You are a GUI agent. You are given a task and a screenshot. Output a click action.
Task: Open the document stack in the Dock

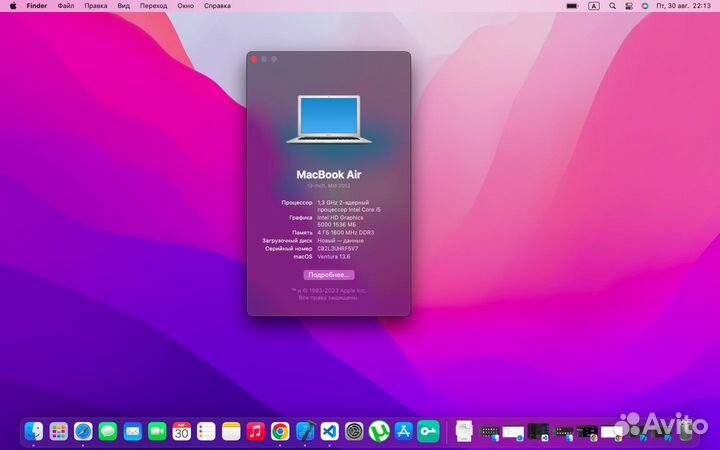coord(464,432)
